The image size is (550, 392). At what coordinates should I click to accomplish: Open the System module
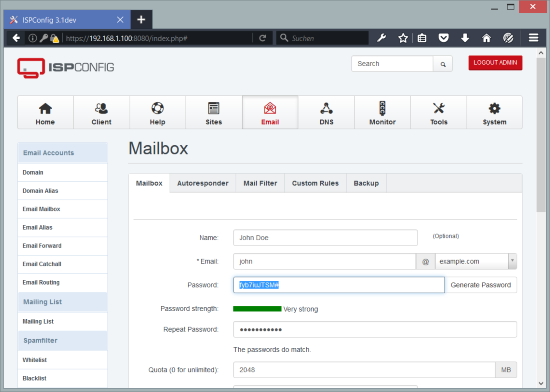tap(494, 113)
